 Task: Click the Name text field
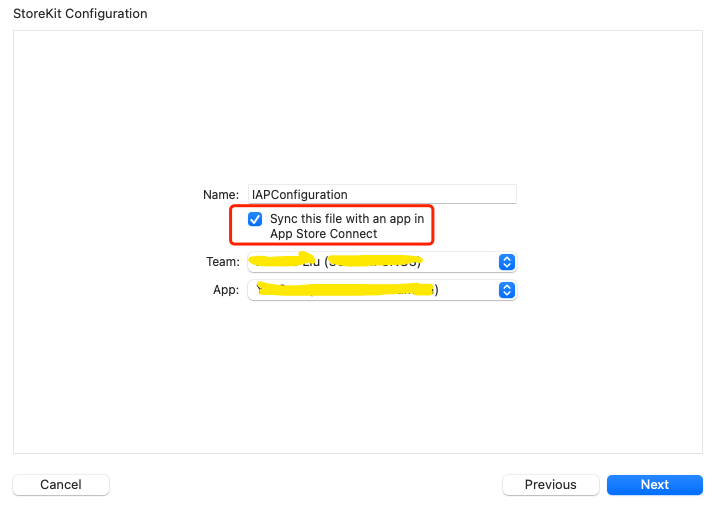click(381, 195)
